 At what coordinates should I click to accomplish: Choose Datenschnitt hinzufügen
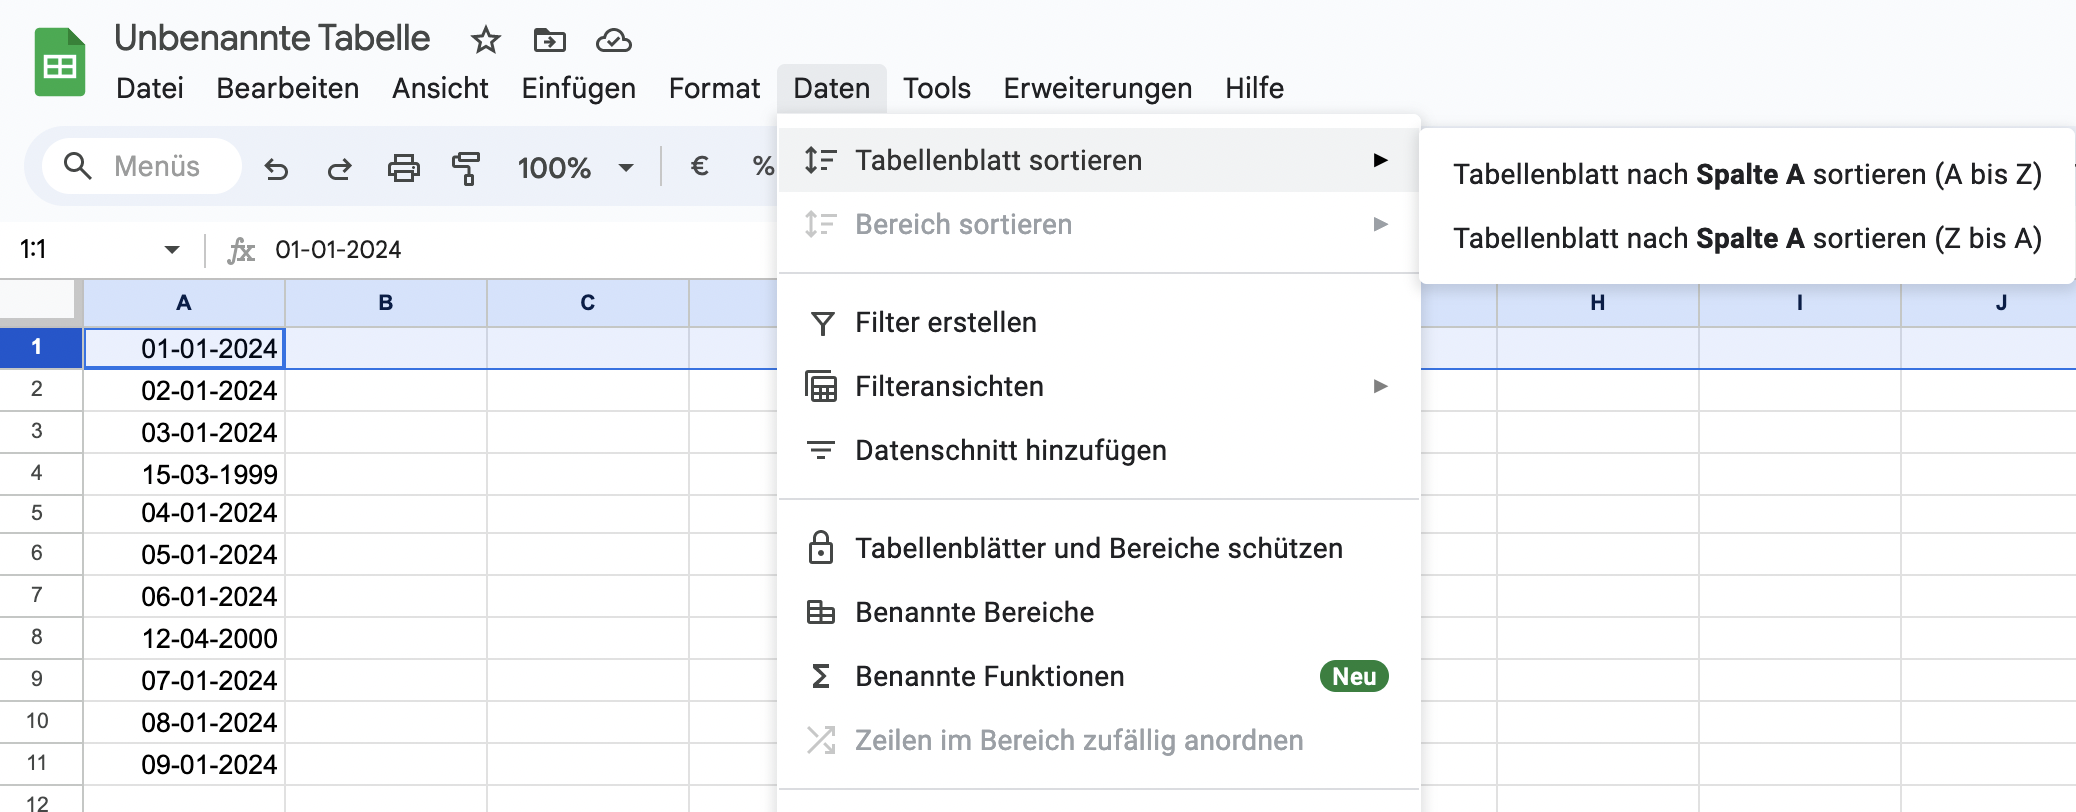pyautogui.click(x=1099, y=451)
